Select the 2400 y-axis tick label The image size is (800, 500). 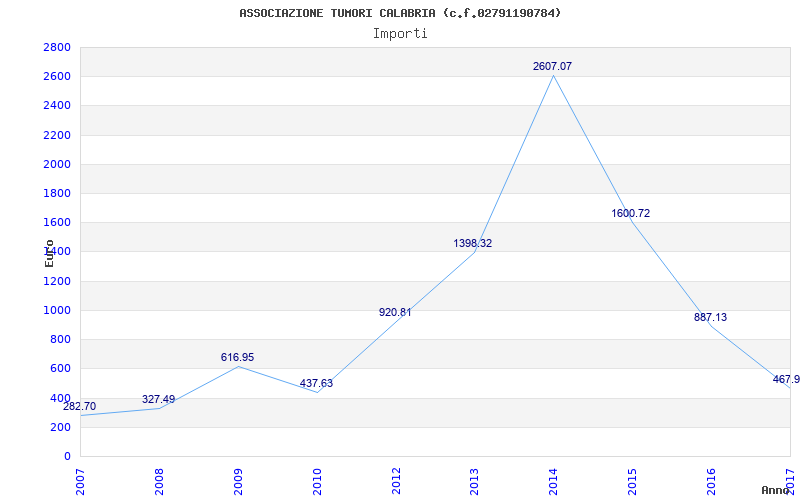coord(57,106)
